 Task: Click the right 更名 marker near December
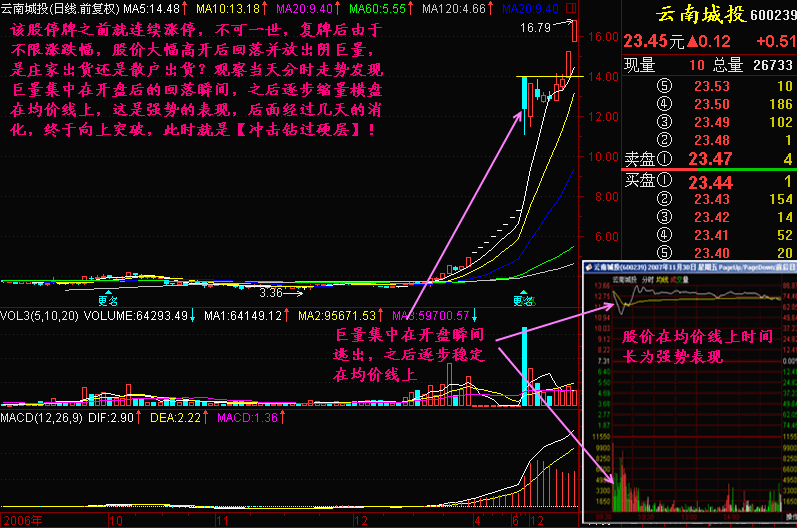click(x=523, y=299)
